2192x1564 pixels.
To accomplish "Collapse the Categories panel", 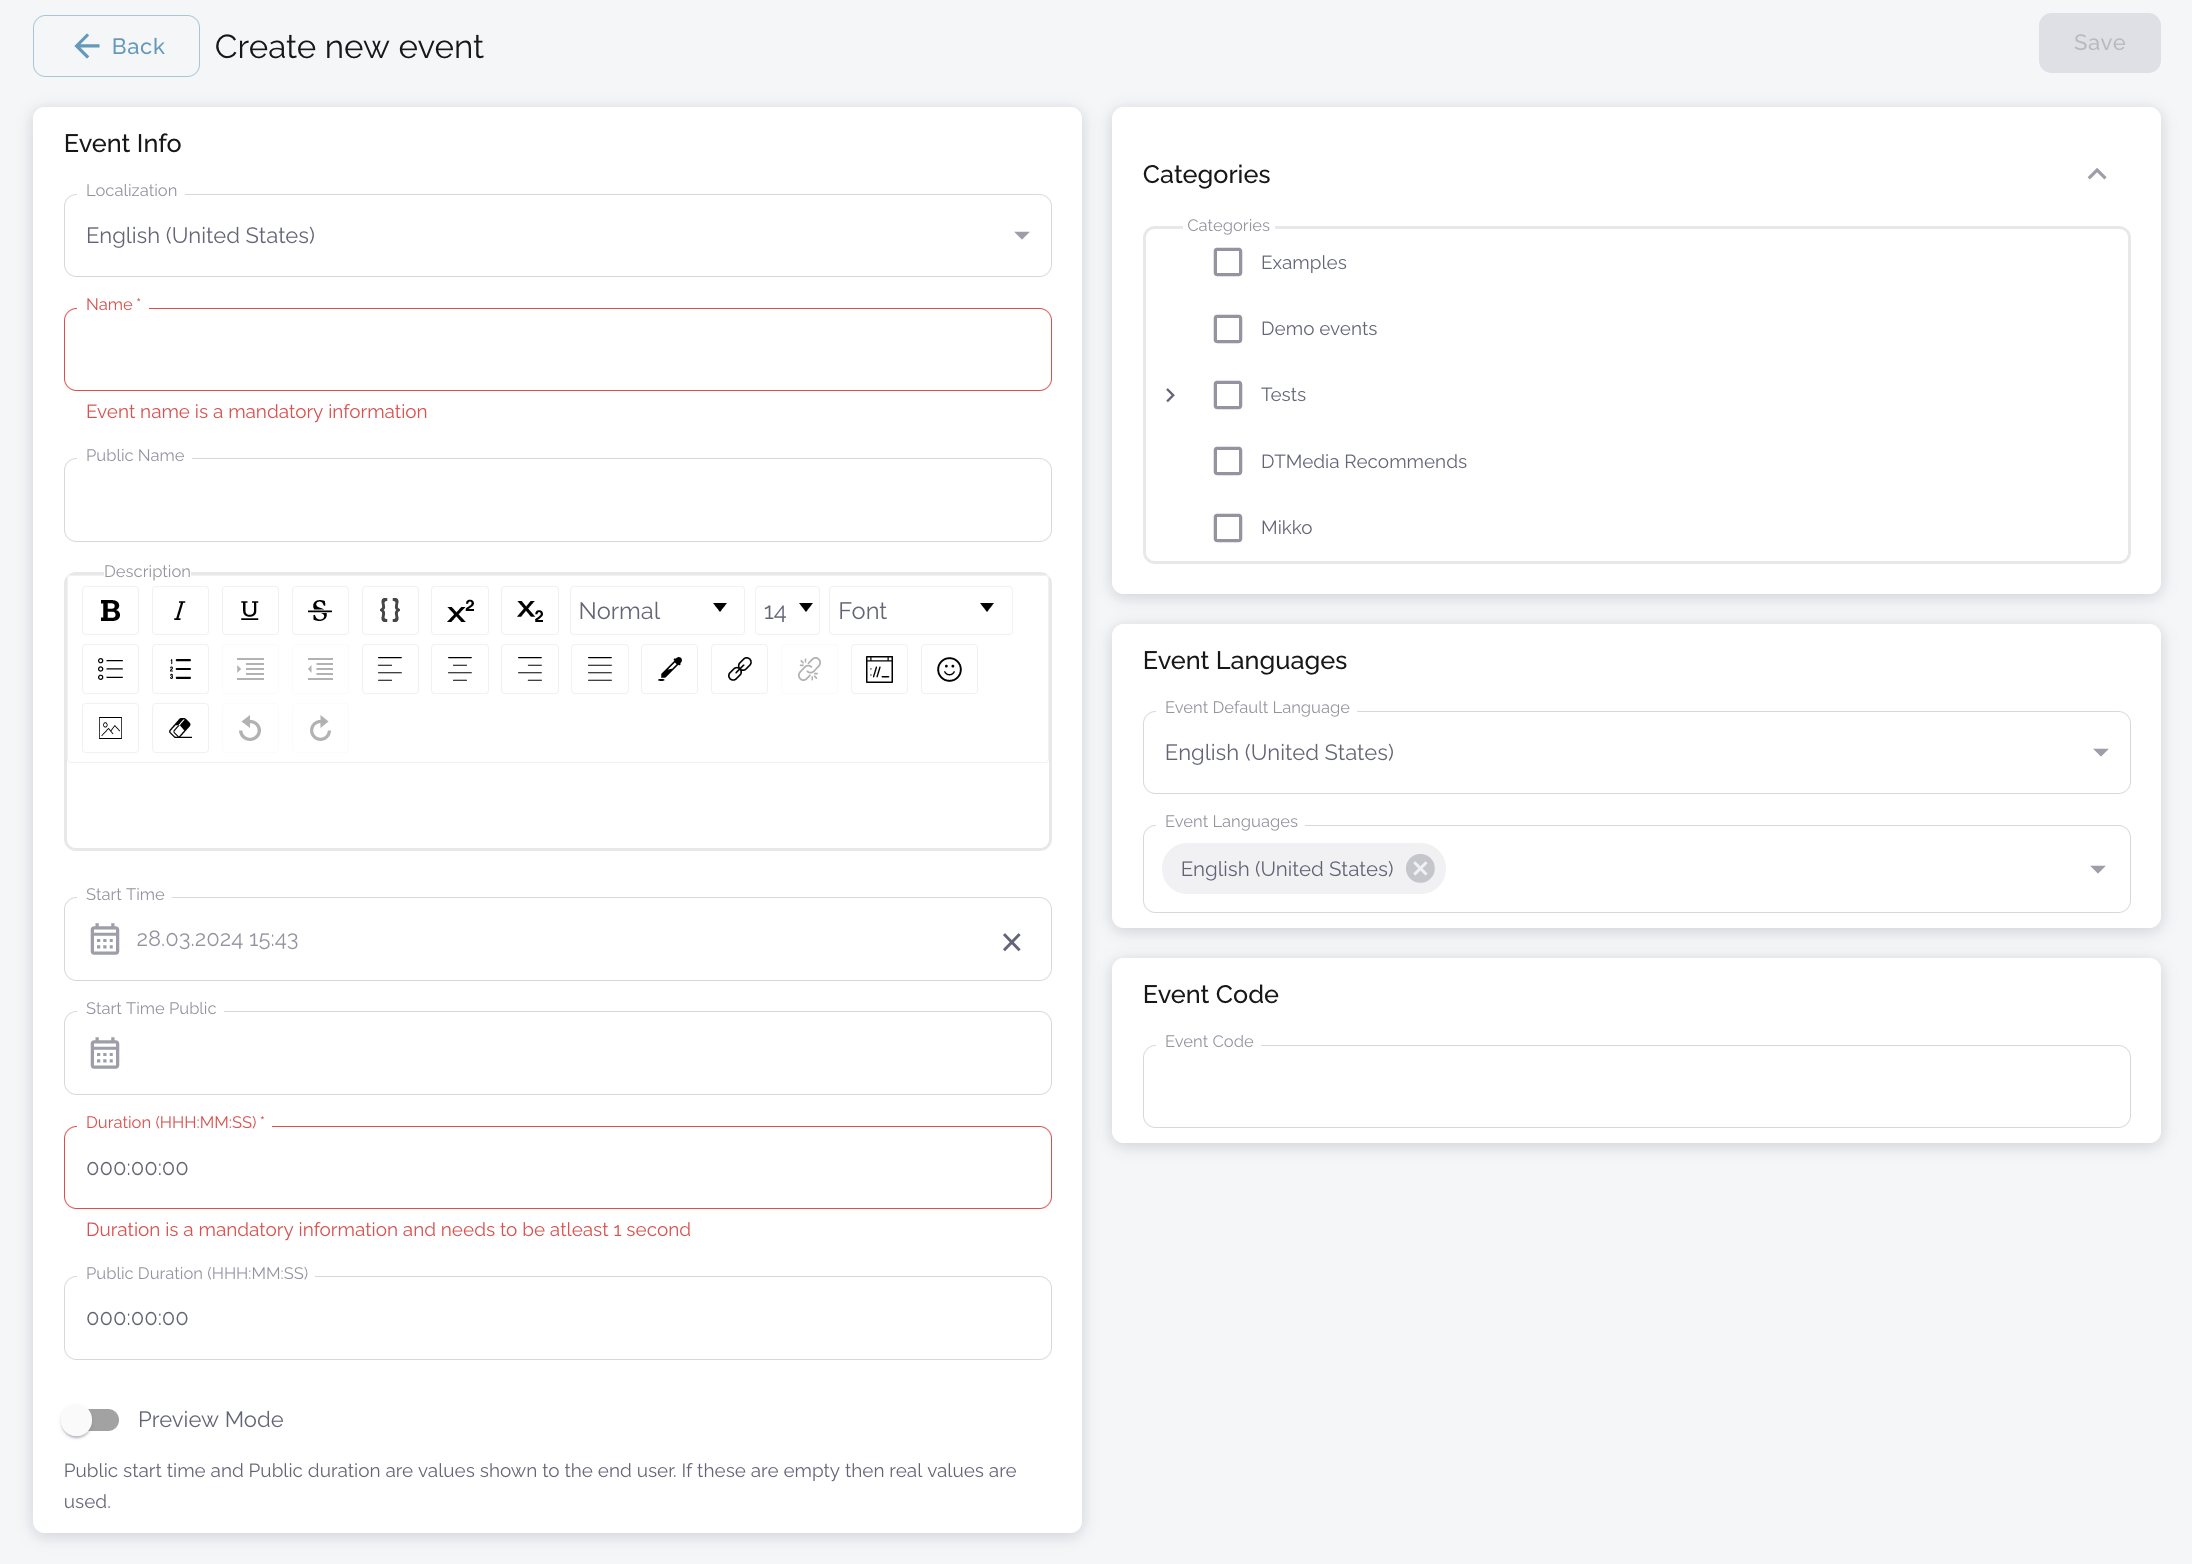I will 2097,174.
